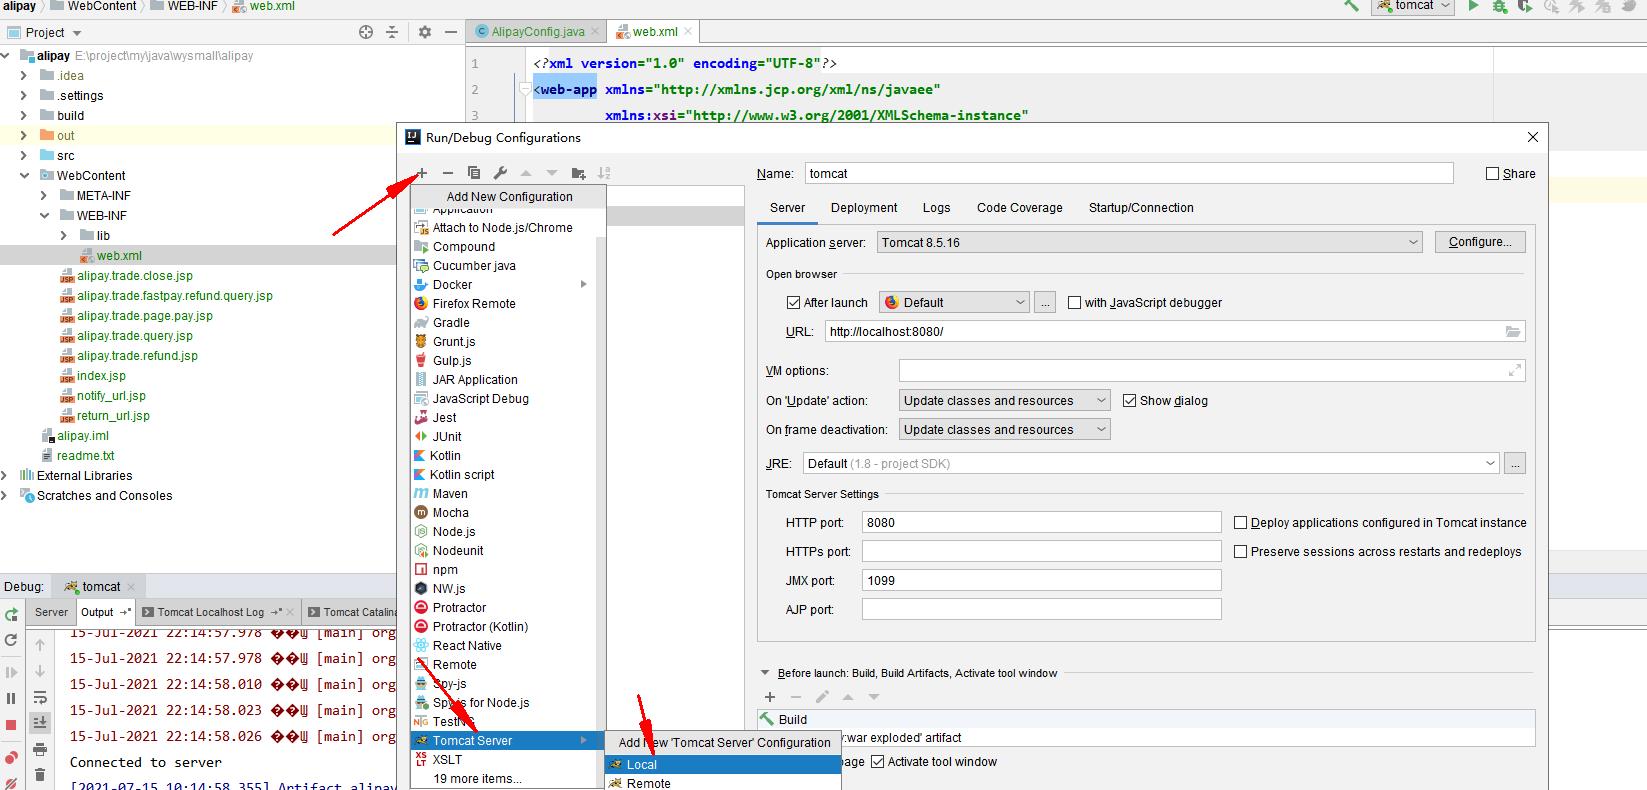Open the Default browser dropdown
This screenshot has width=1647, height=790.
point(954,302)
